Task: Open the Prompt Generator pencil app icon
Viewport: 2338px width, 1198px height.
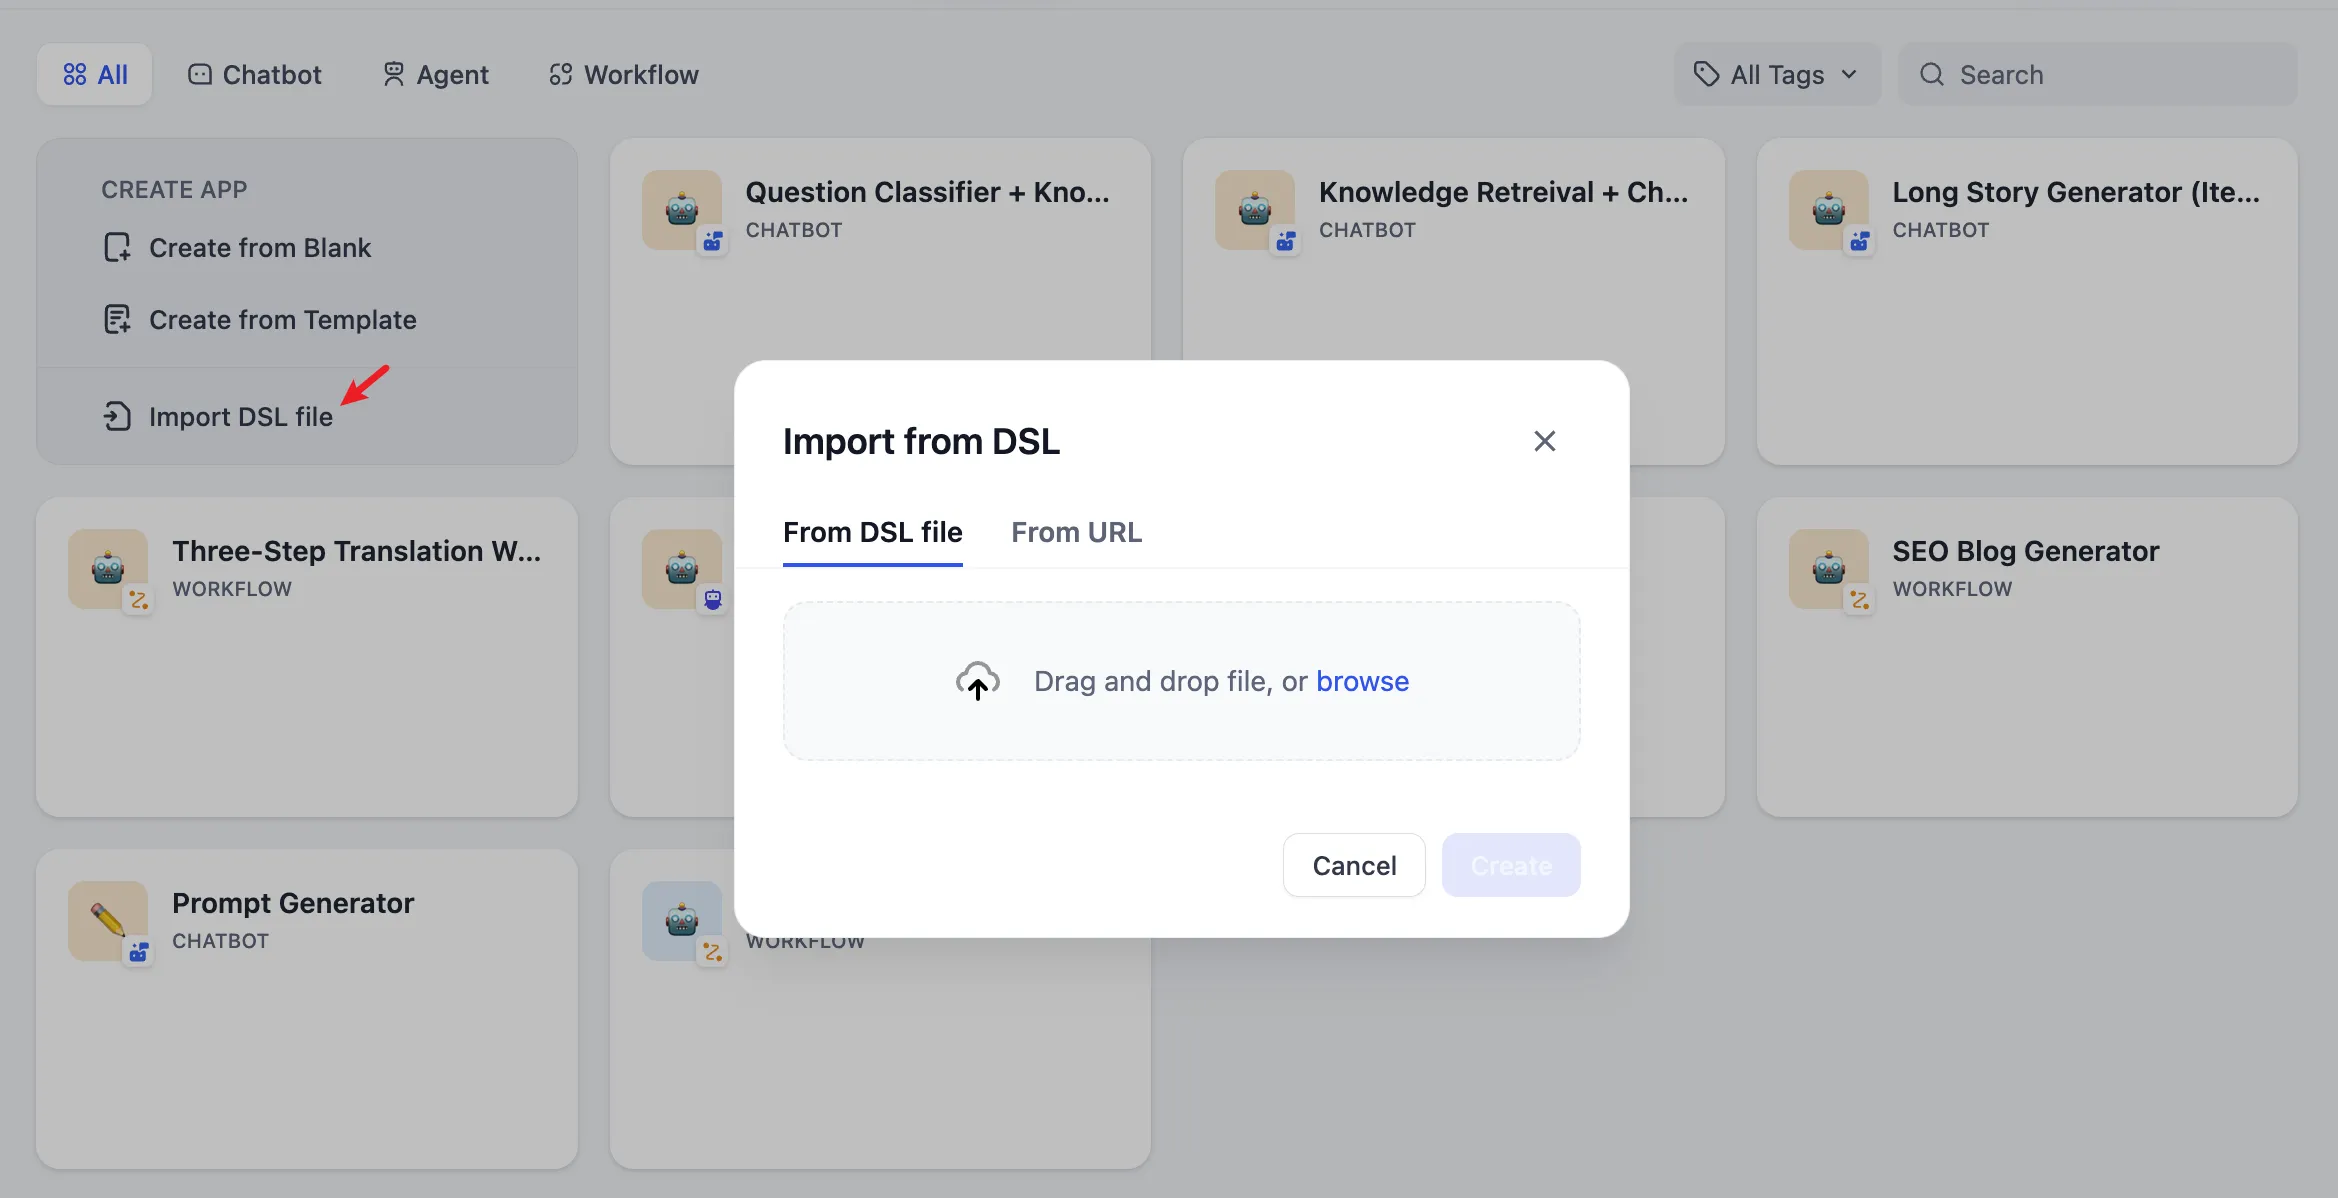Action: click(108, 920)
